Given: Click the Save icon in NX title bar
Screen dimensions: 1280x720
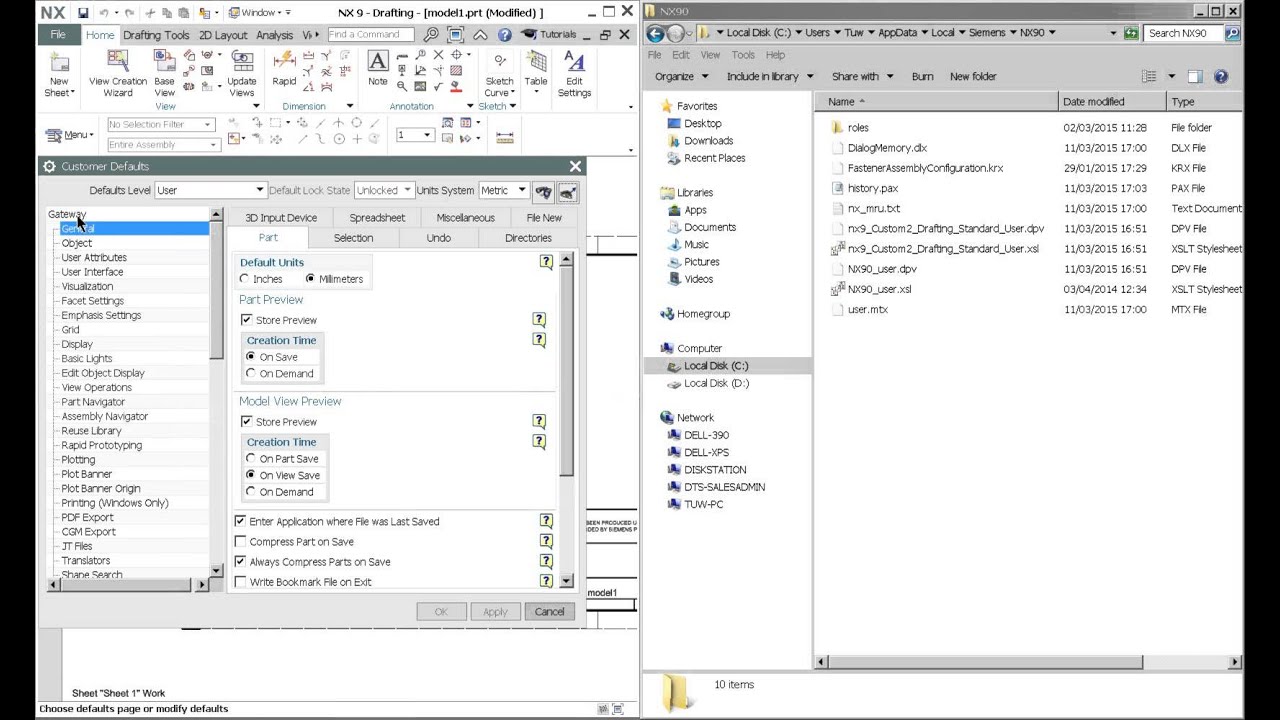Looking at the screenshot, I should (x=83, y=13).
